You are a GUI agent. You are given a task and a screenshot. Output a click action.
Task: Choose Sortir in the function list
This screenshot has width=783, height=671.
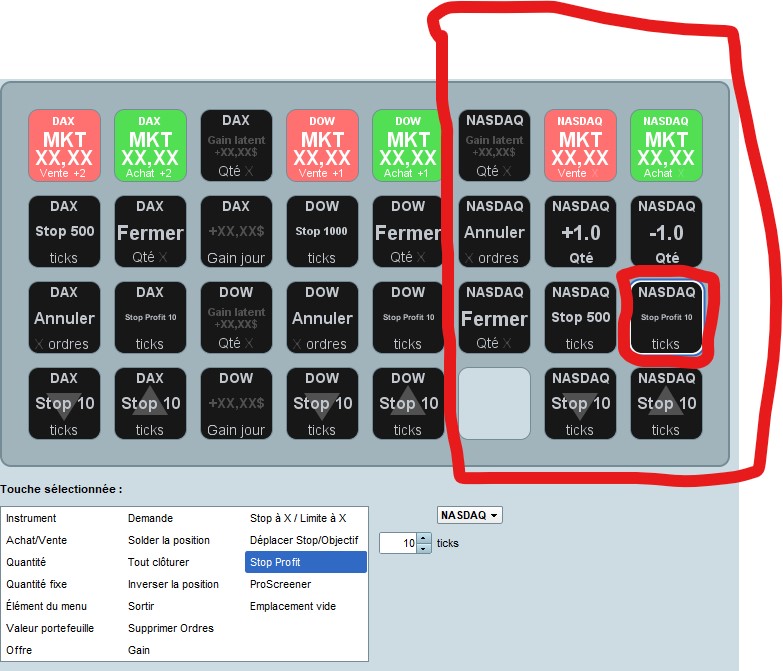[x=141, y=606]
